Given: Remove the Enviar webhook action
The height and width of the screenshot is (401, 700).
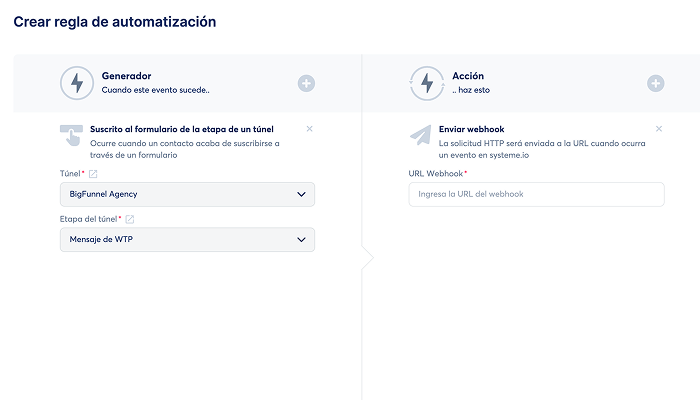Looking at the screenshot, I should coord(658,128).
